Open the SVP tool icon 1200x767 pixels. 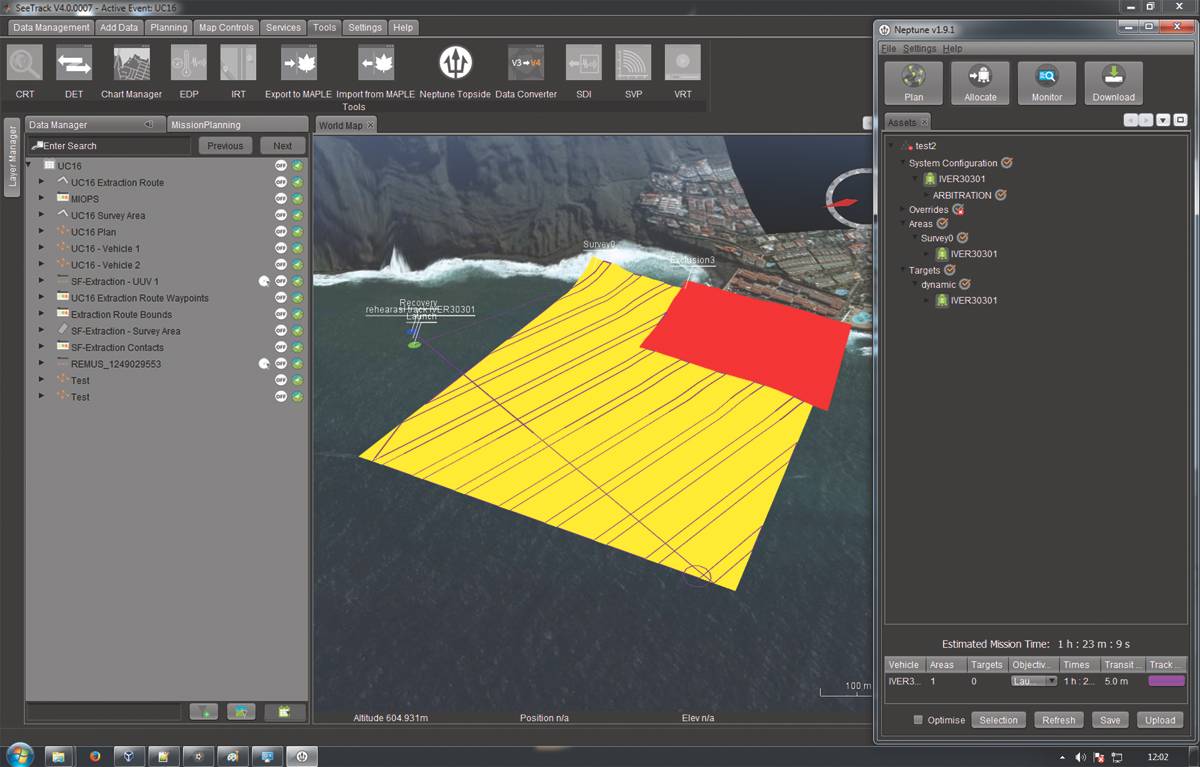[x=633, y=63]
